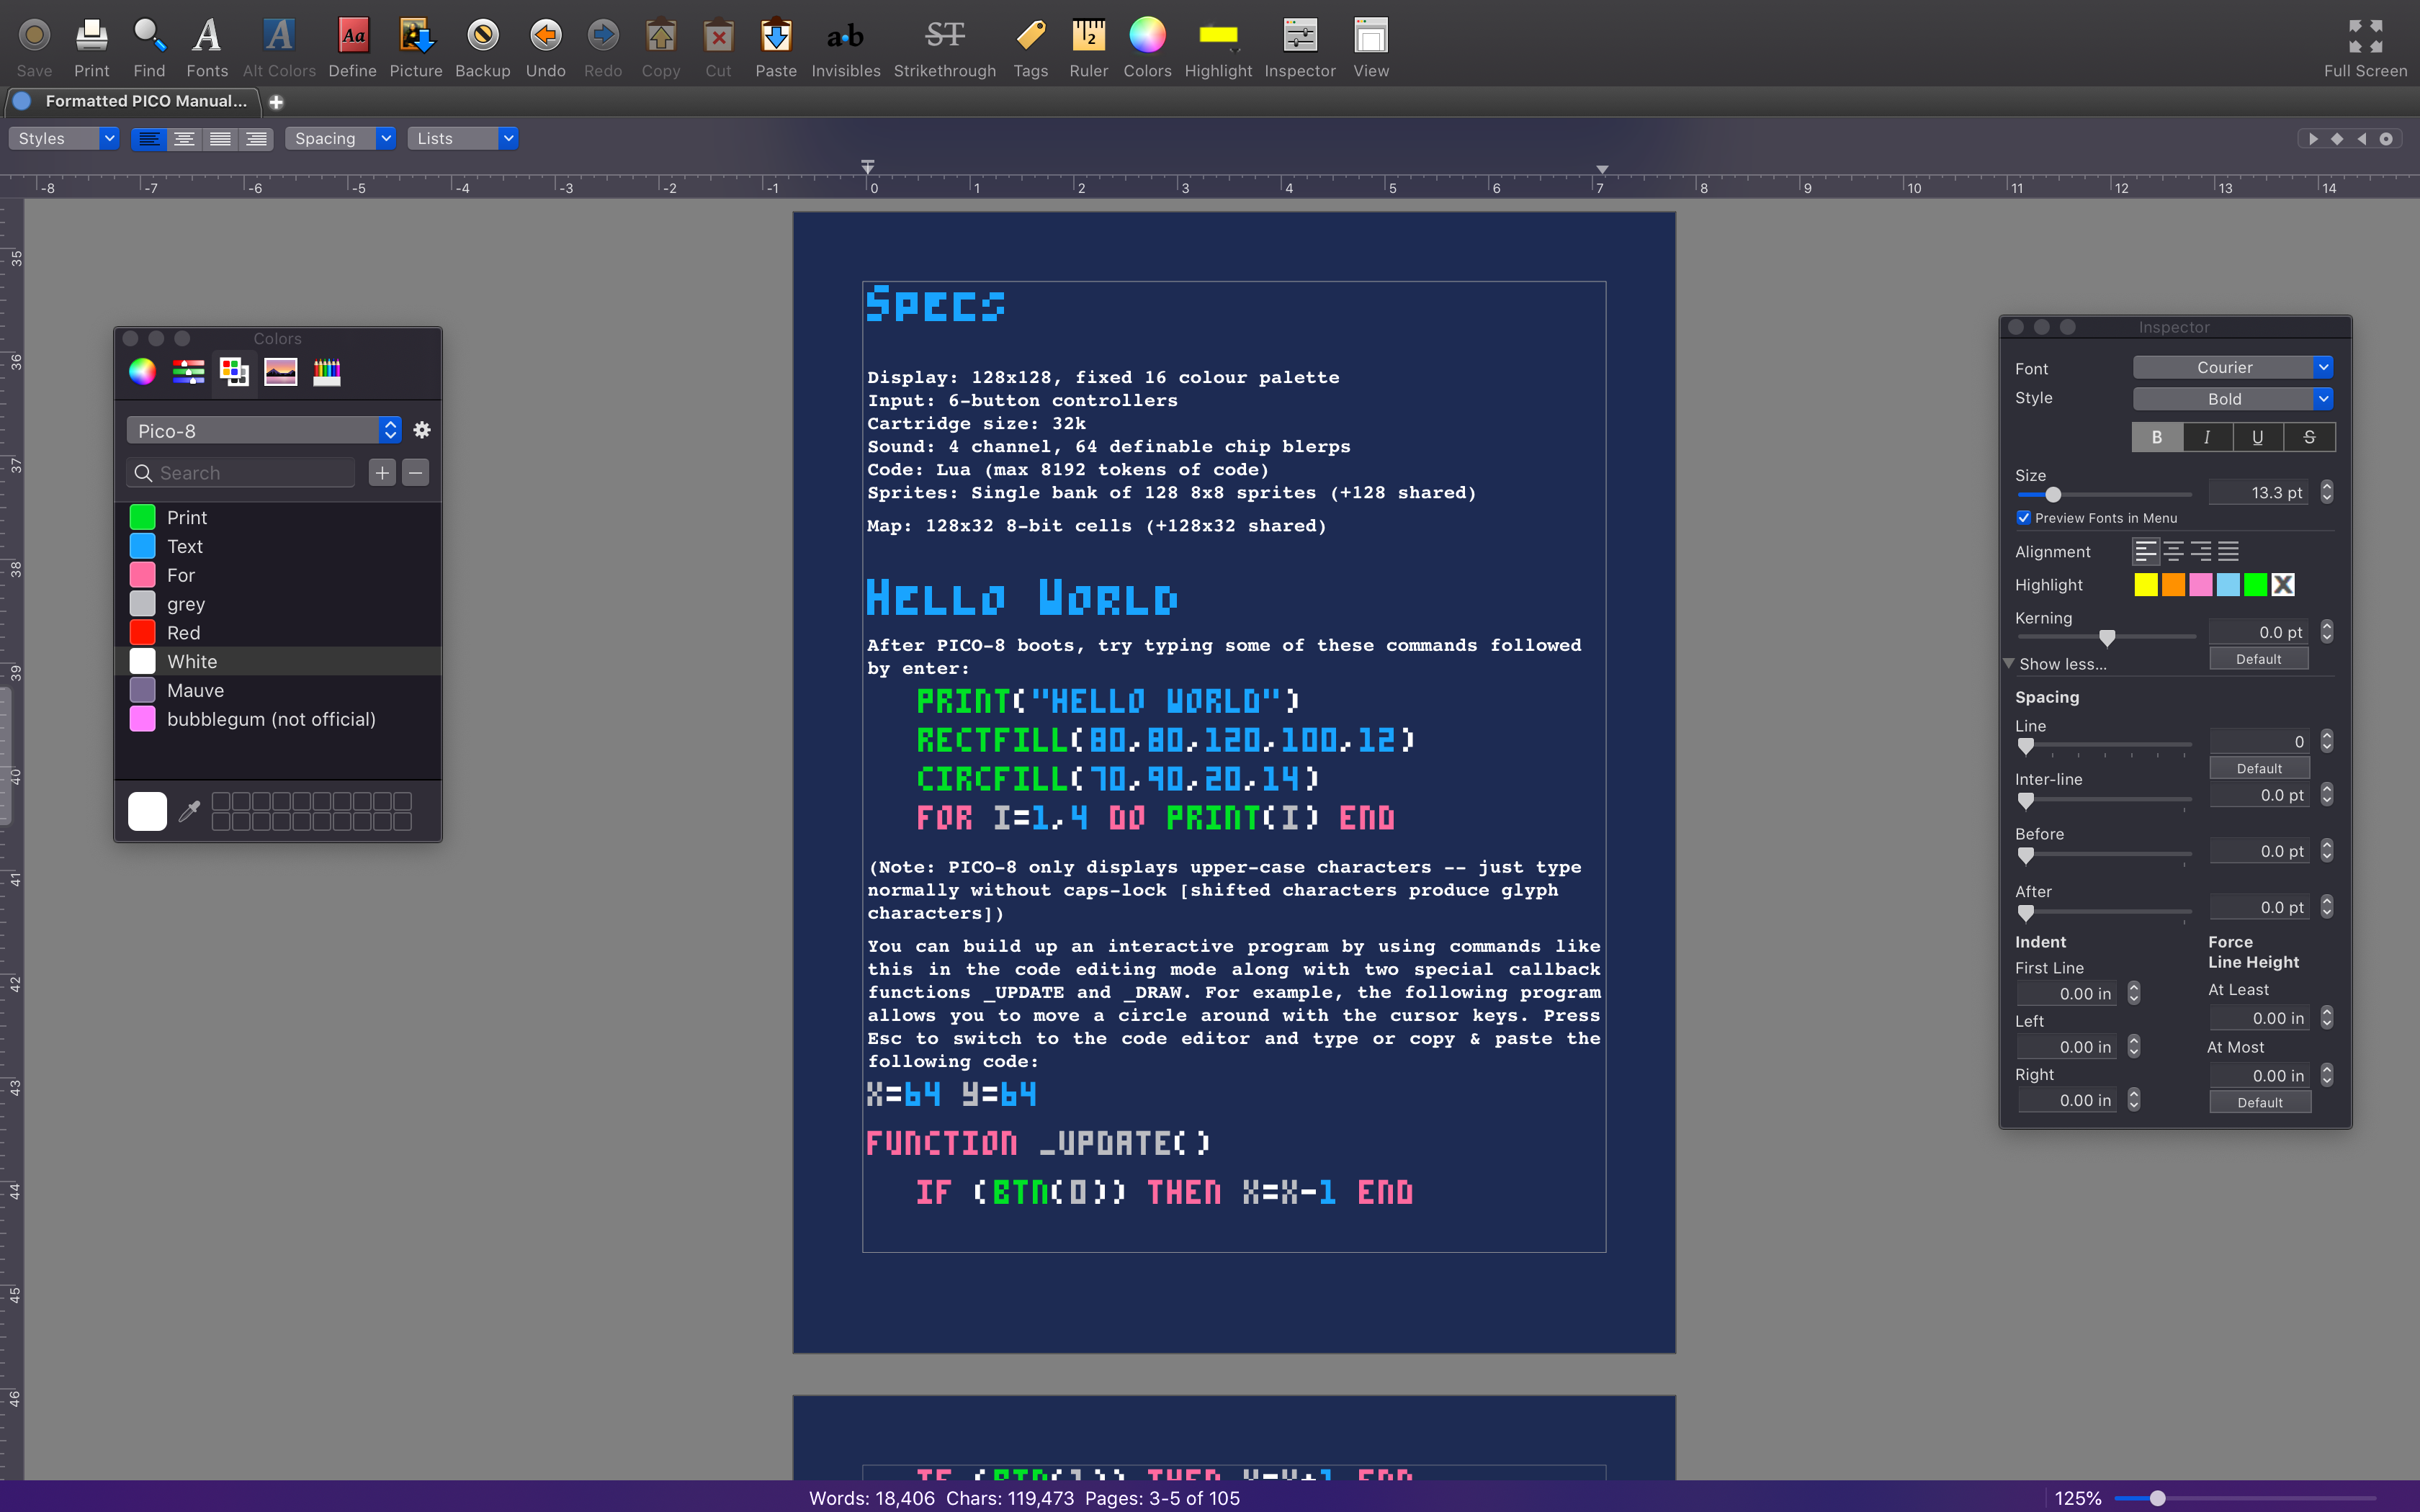The height and width of the screenshot is (1512, 2420).
Task: Select the pencils color picker tab
Action: 327,372
